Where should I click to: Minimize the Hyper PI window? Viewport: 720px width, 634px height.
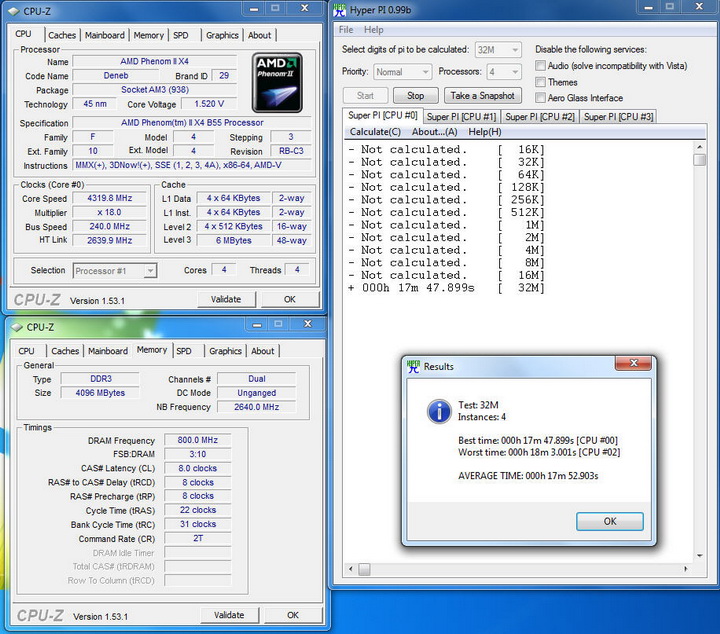648,7
